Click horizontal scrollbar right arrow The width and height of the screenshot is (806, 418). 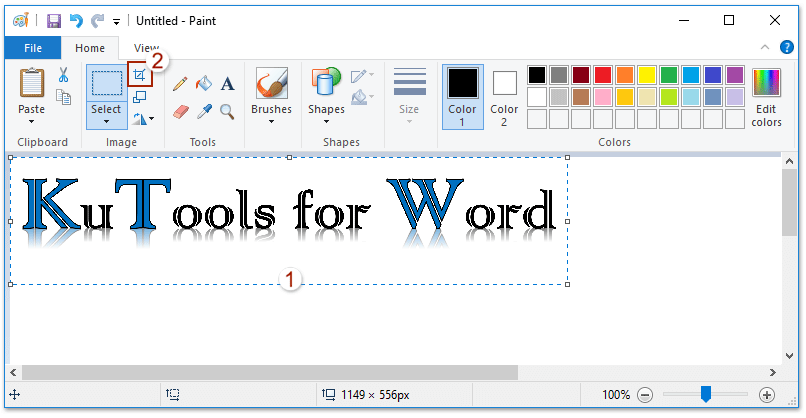(x=772, y=372)
